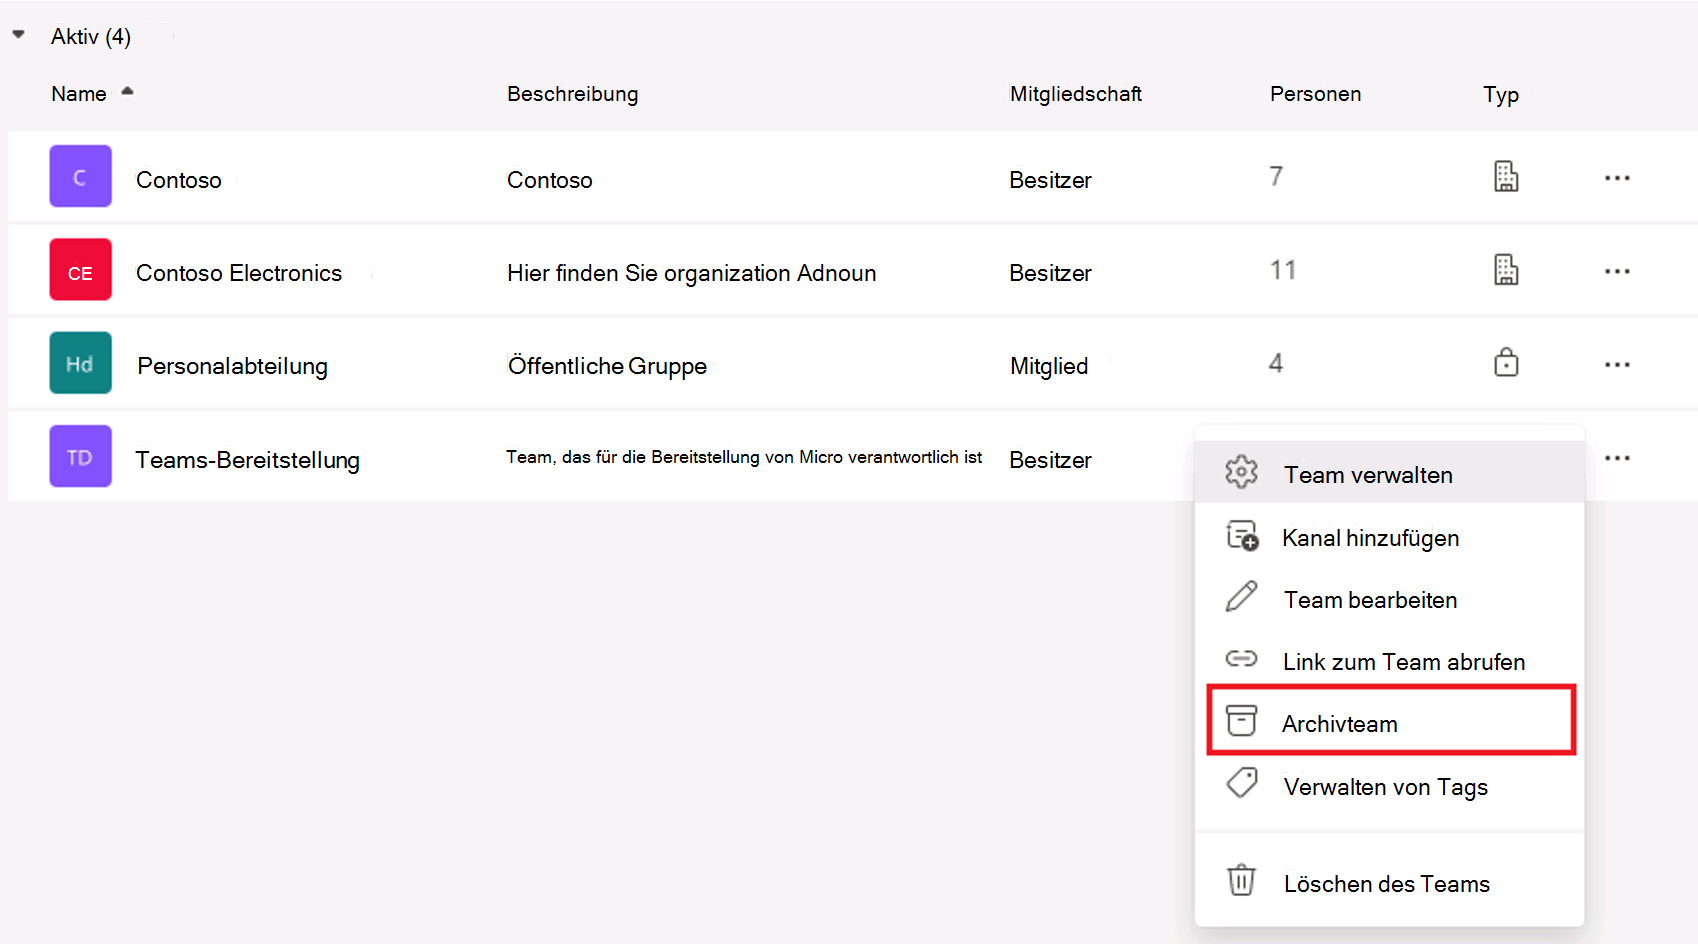Choose Verwalten von Tags from the menu
The height and width of the screenshot is (944, 1698).
point(1390,786)
